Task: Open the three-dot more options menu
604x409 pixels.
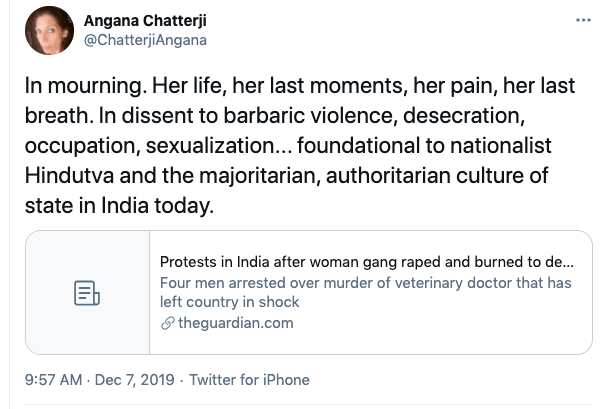Action: tap(583, 21)
